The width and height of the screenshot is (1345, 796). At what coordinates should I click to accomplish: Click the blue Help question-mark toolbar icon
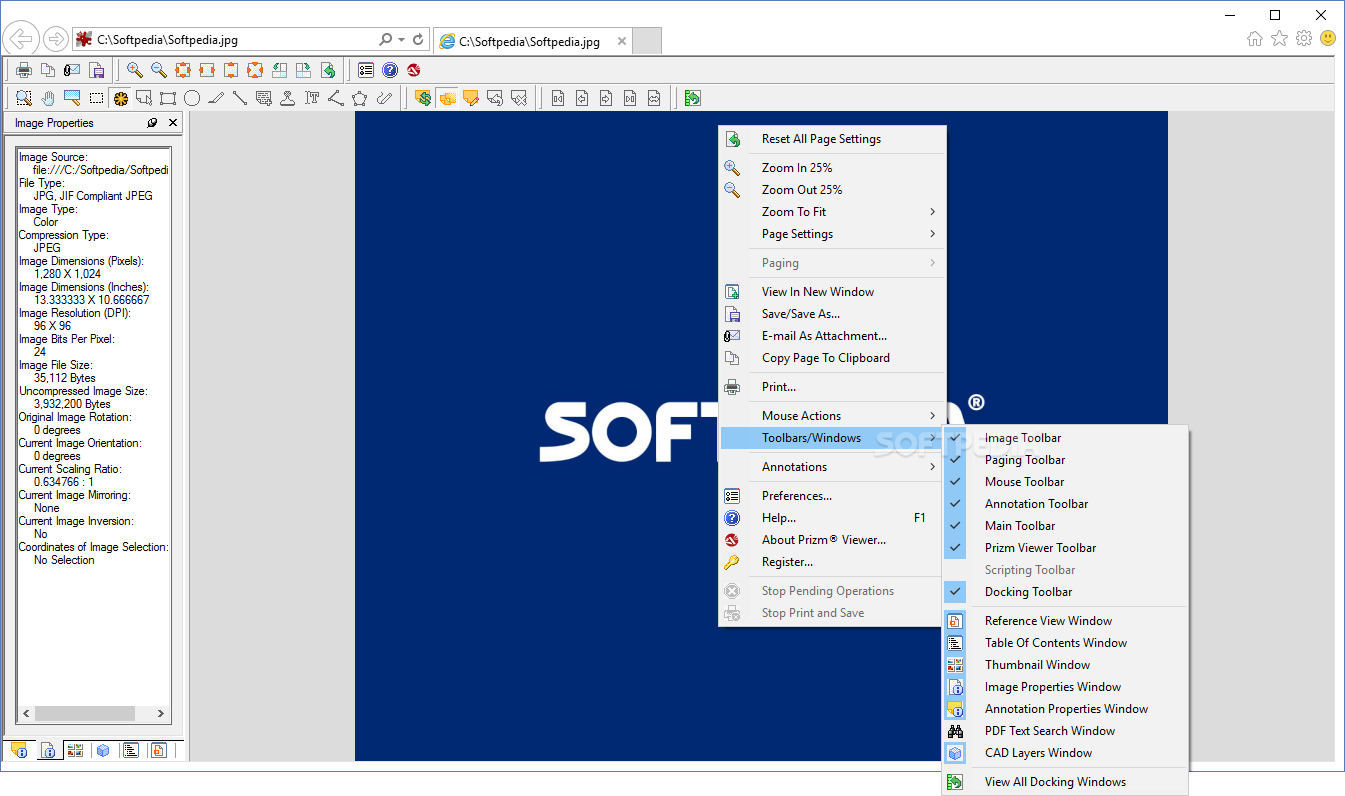390,70
